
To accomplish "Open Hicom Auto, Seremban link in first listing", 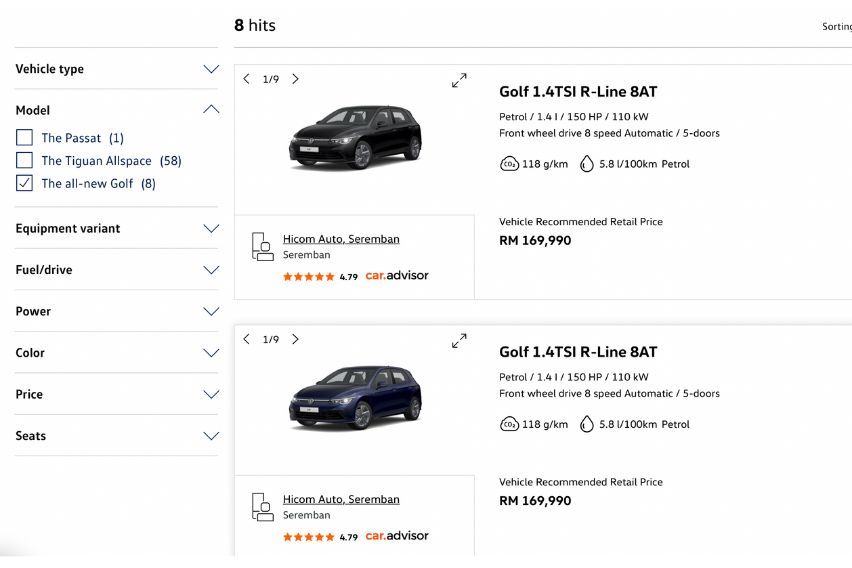I will [x=341, y=239].
